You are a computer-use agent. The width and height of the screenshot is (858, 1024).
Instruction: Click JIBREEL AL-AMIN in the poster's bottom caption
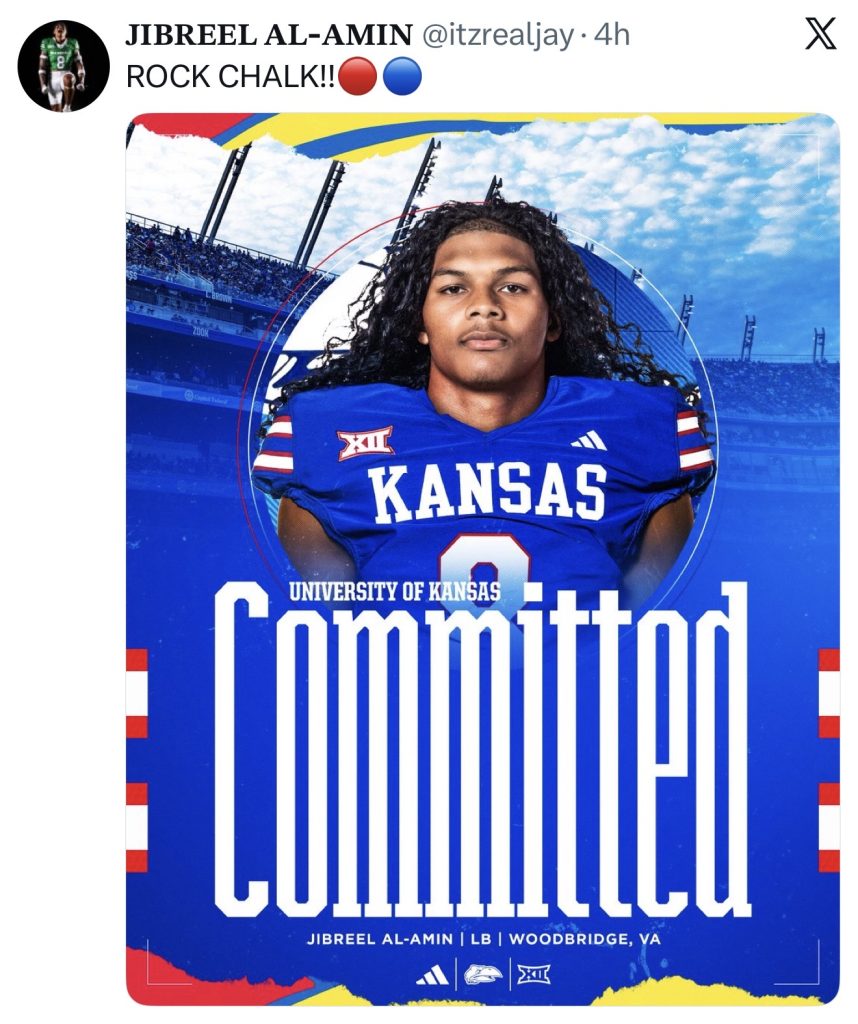coord(379,940)
